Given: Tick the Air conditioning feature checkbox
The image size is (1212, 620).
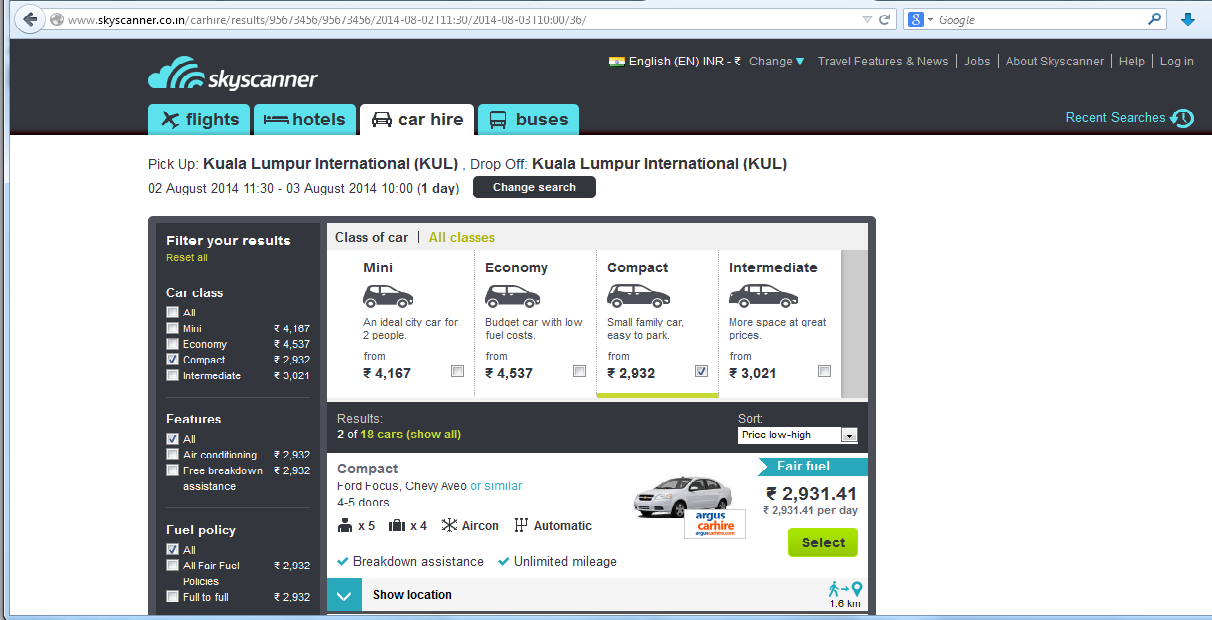Looking at the screenshot, I should coord(173,455).
